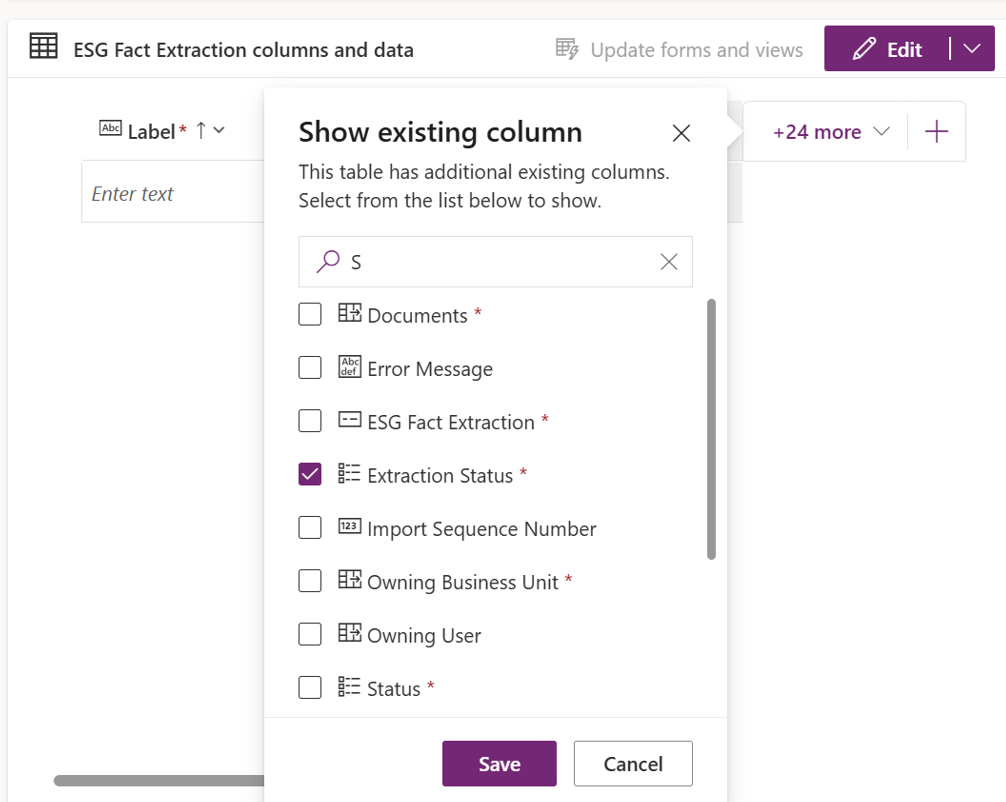Image resolution: width=1006 pixels, height=802 pixels.
Task: Select the Owning User list item
Action: tap(424, 635)
